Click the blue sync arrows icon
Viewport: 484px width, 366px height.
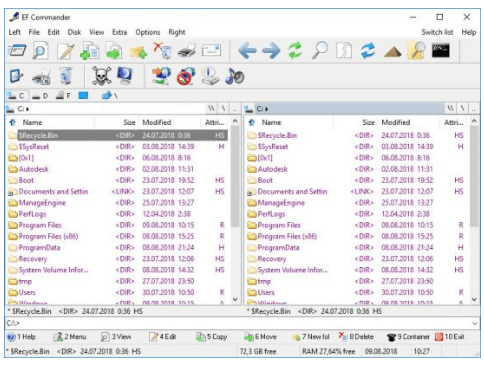[x=368, y=51]
